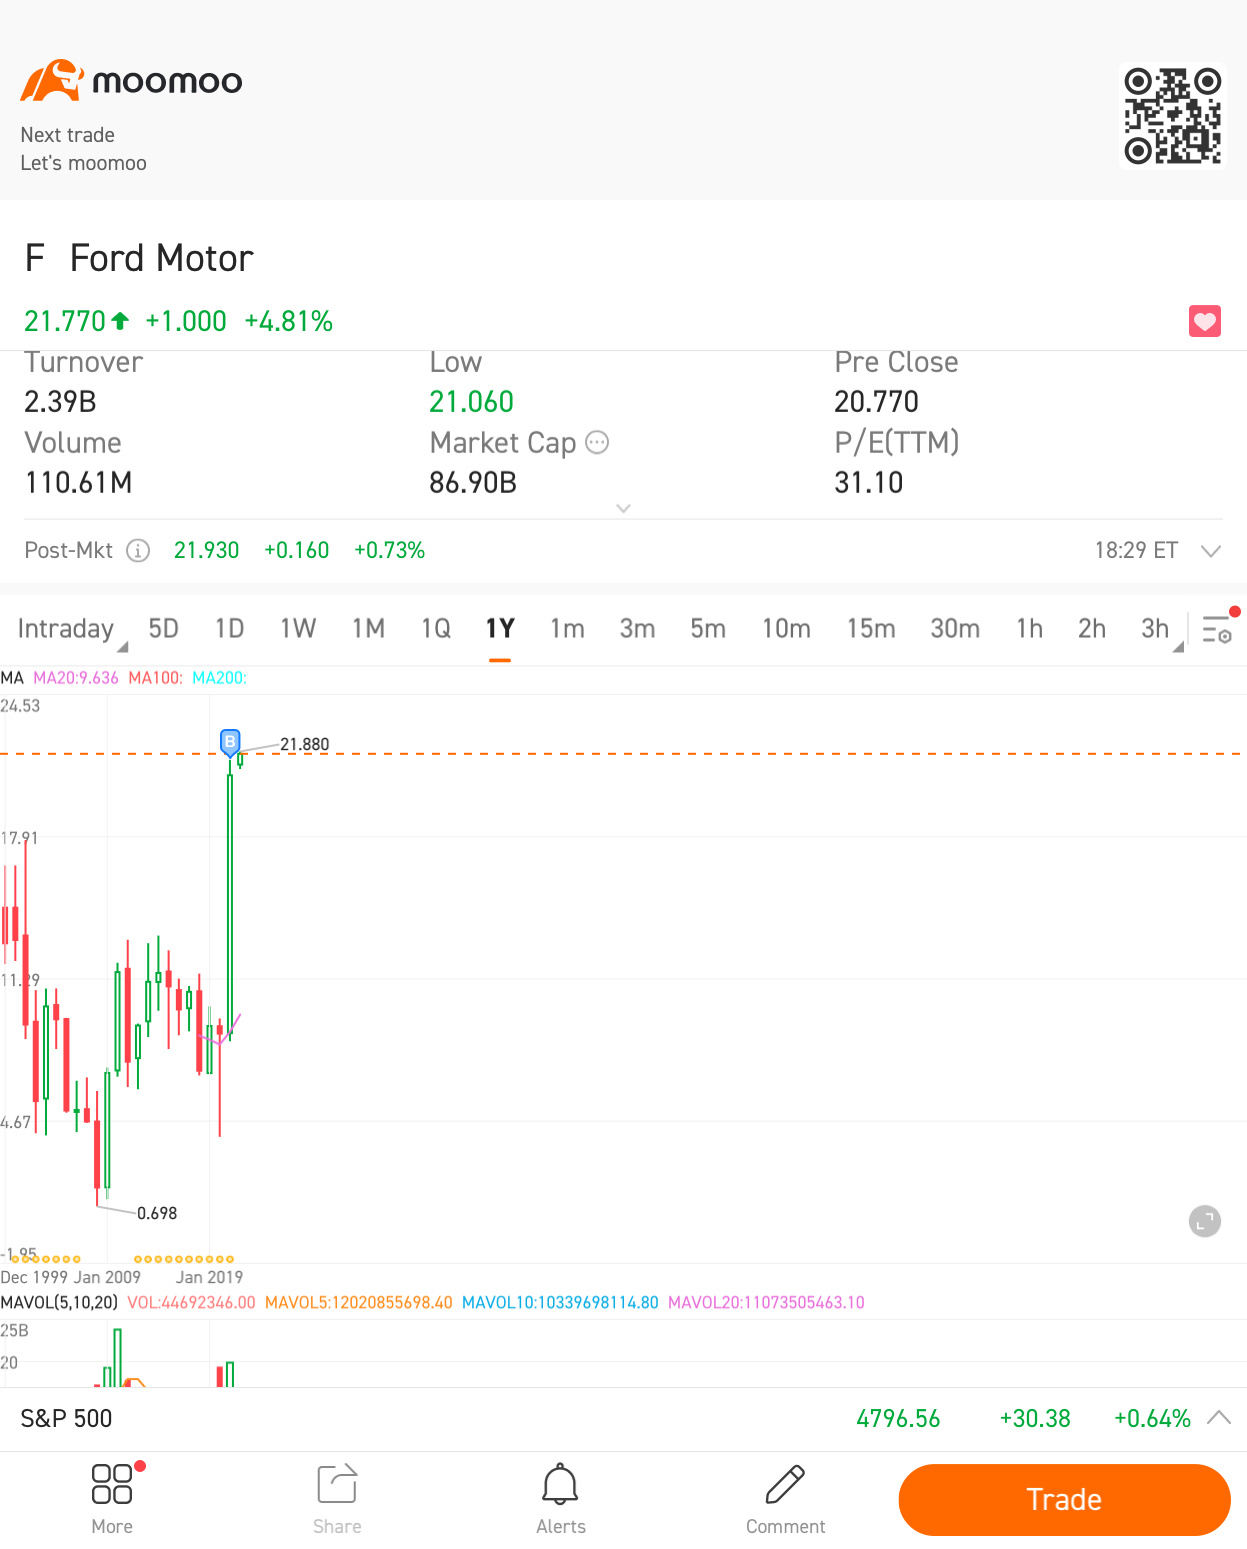1247x1549 pixels.
Task: Click the 0.698 low price label
Action: coord(157,1213)
